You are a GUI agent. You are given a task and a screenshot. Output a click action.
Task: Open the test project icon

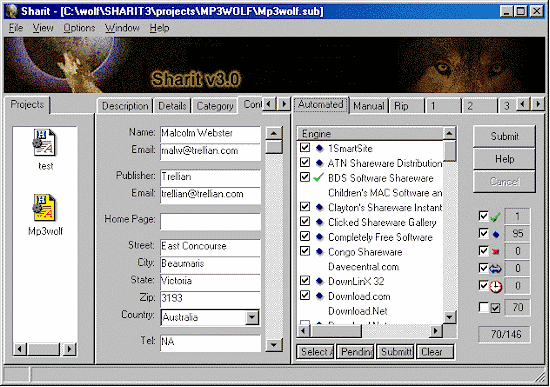pos(44,143)
